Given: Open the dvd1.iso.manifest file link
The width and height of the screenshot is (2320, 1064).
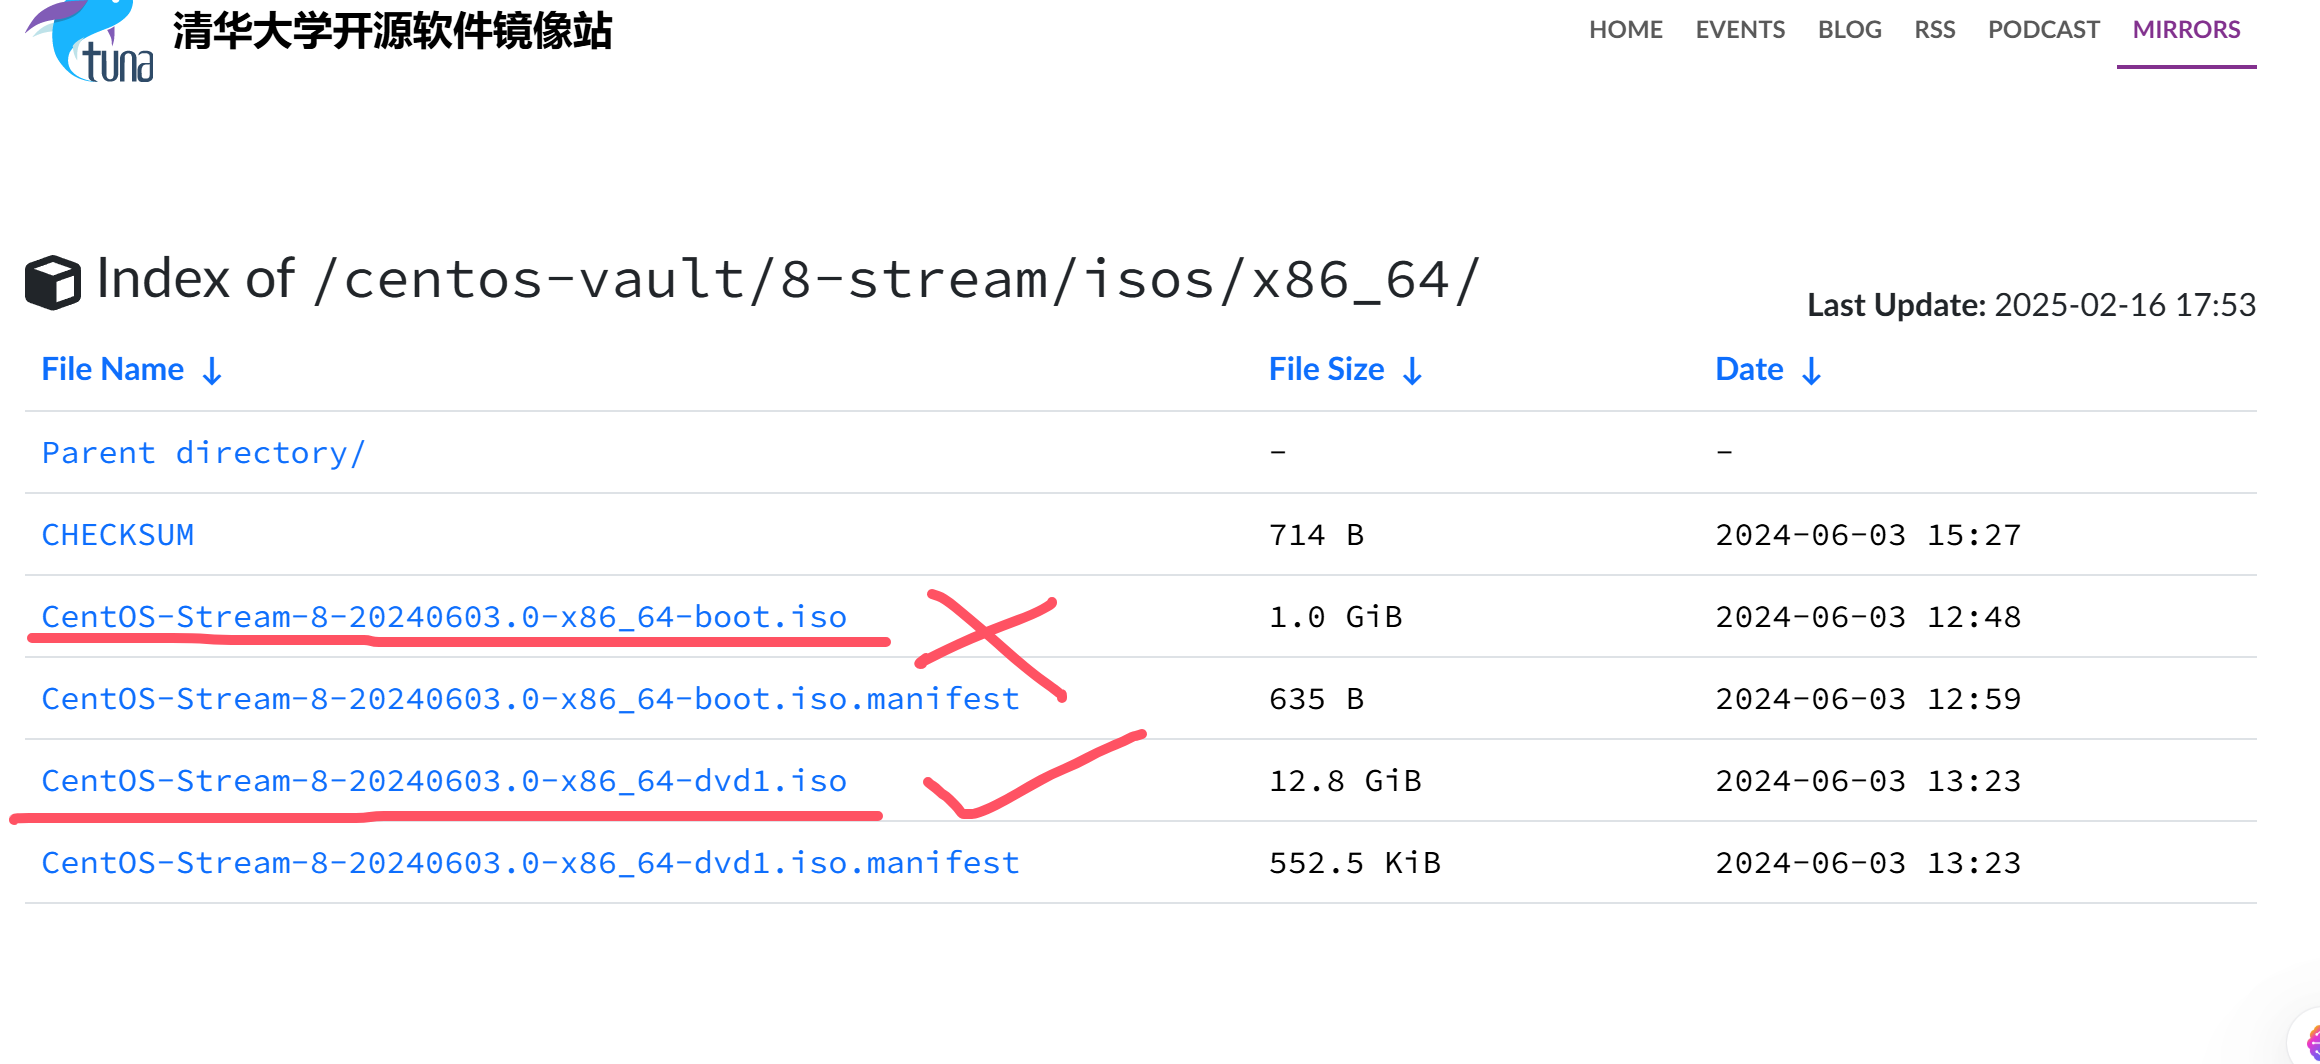Looking at the screenshot, I should click(530, 863).
